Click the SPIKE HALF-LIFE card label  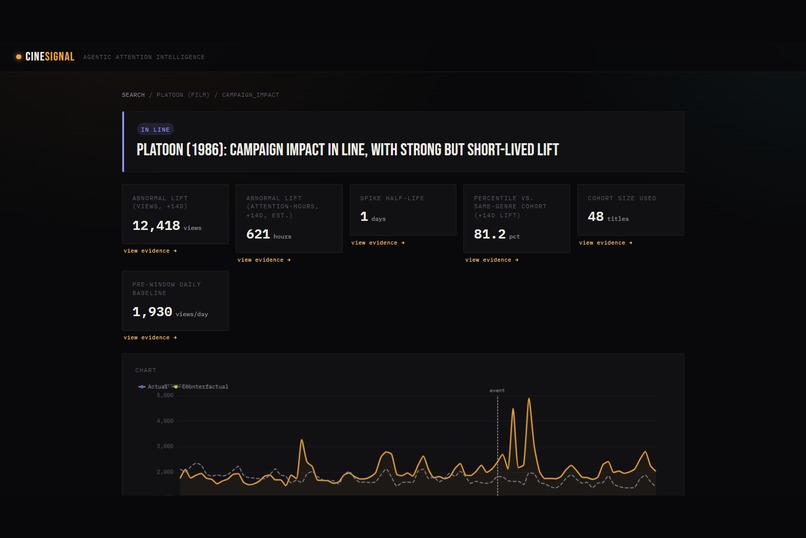point(392,198)
